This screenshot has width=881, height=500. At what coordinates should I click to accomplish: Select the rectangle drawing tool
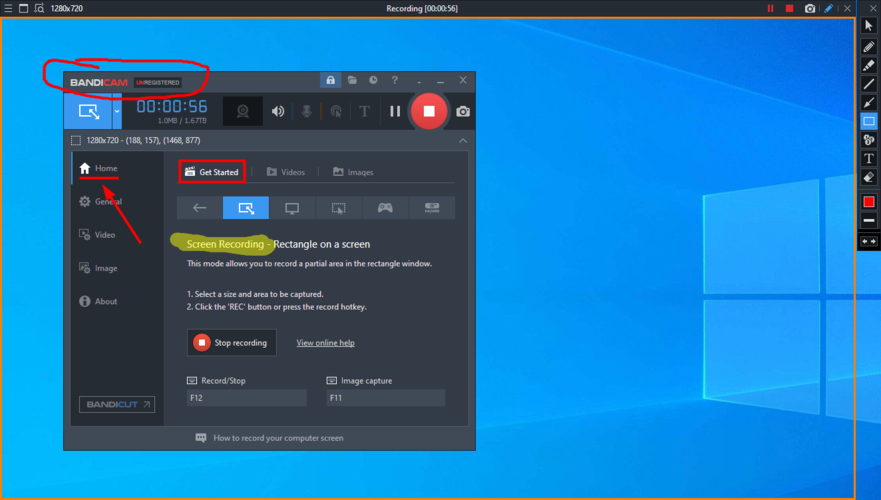(869, 121)
